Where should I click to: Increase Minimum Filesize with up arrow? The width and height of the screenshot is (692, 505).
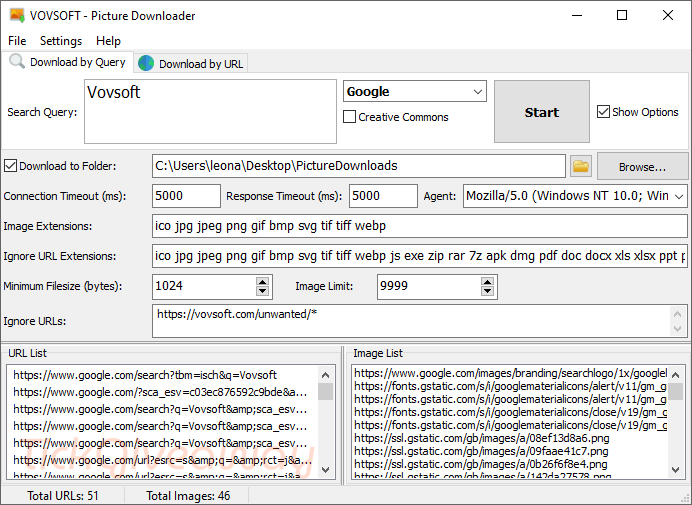263,282
